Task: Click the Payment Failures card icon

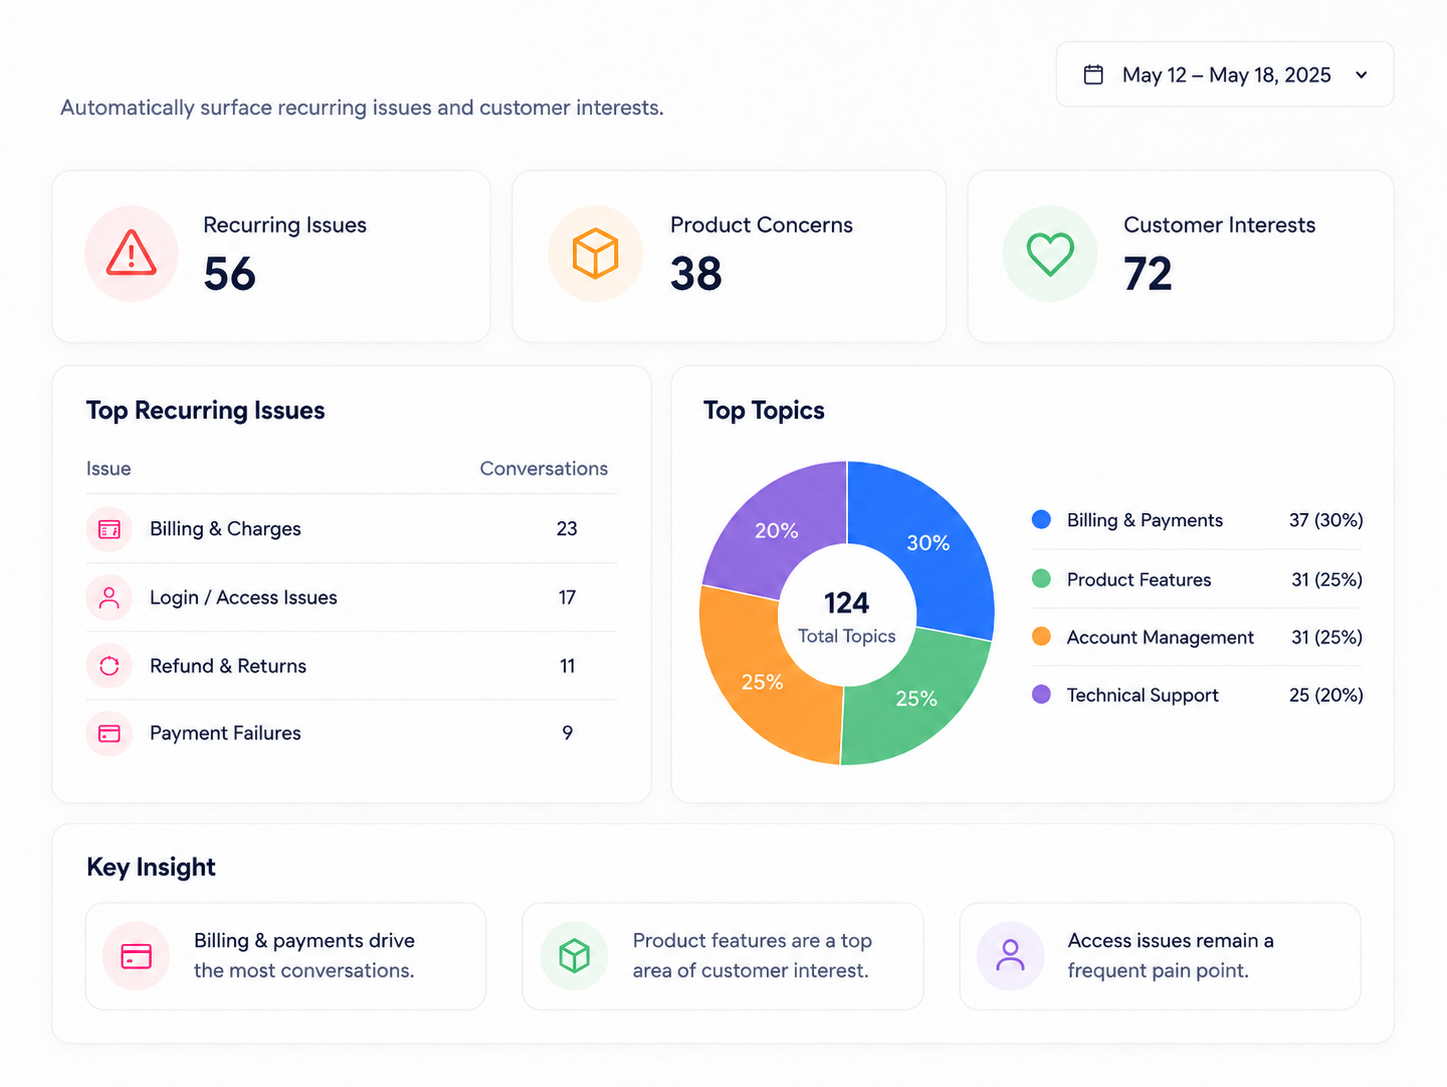Action: click(109, 733)
